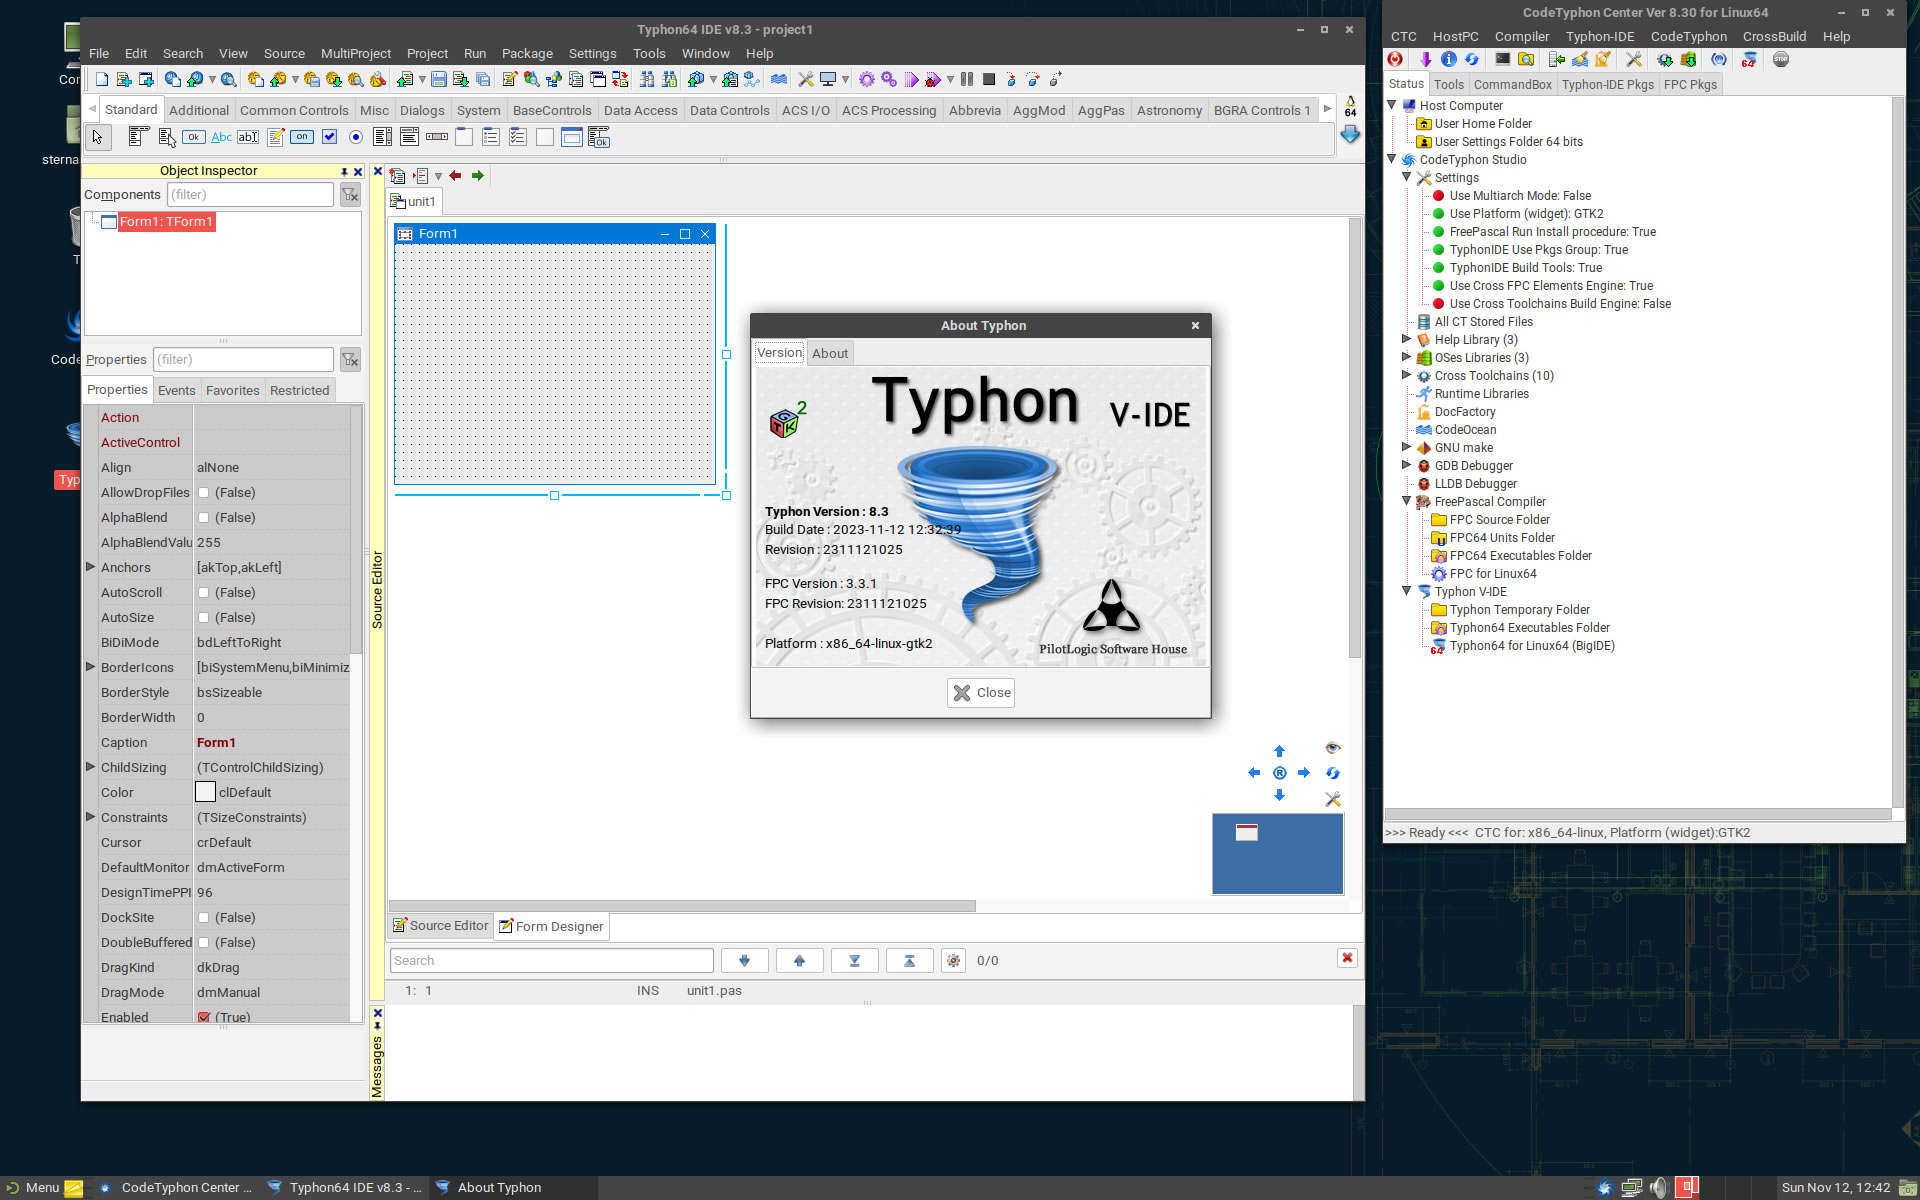Expand the BorderIcons property
Screen dimensions: 1920x1200
click(x=91, y=667)
